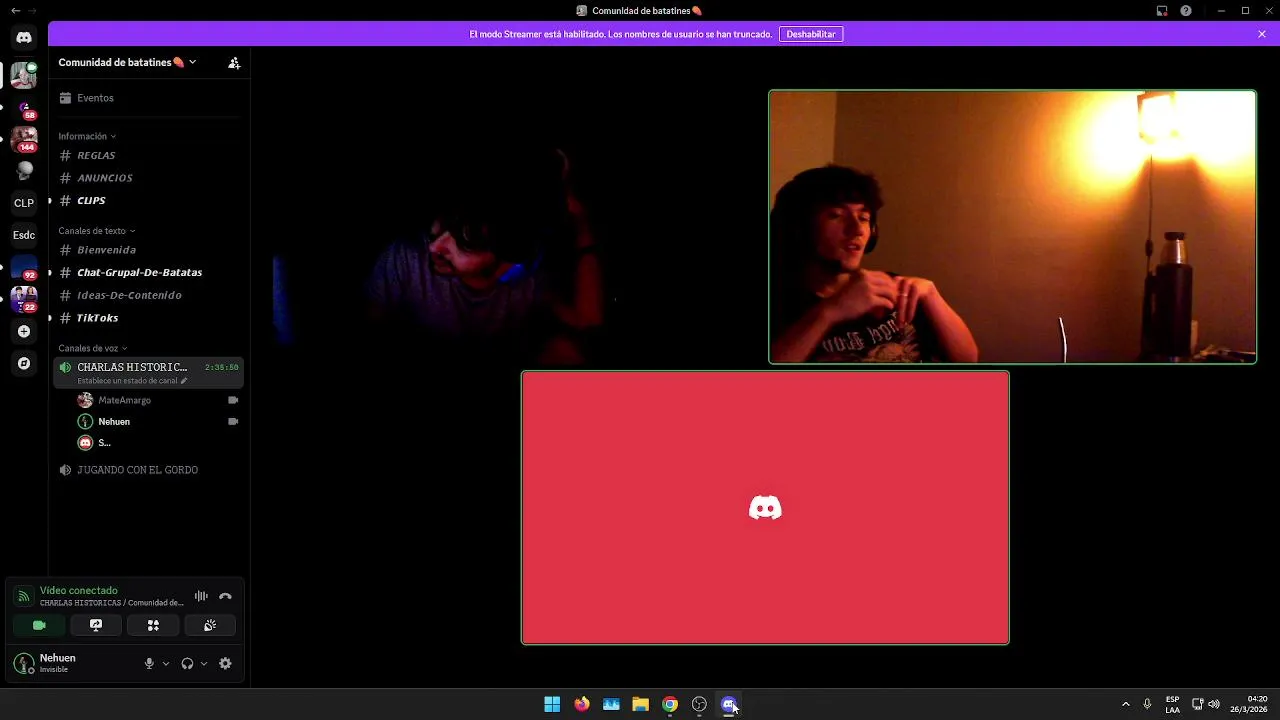Open the CLP server

tap(24, 203)
